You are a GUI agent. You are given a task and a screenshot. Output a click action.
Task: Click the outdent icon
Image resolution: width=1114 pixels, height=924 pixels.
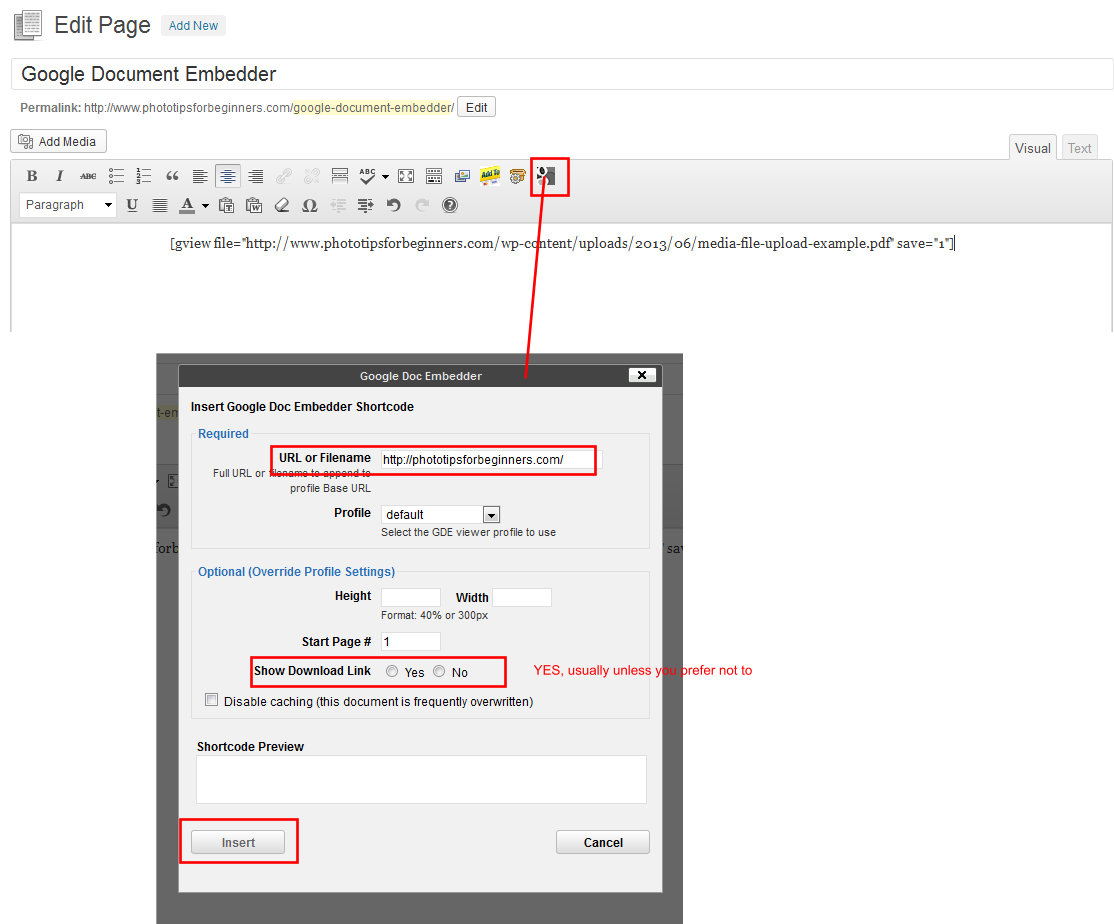point(338,205)
